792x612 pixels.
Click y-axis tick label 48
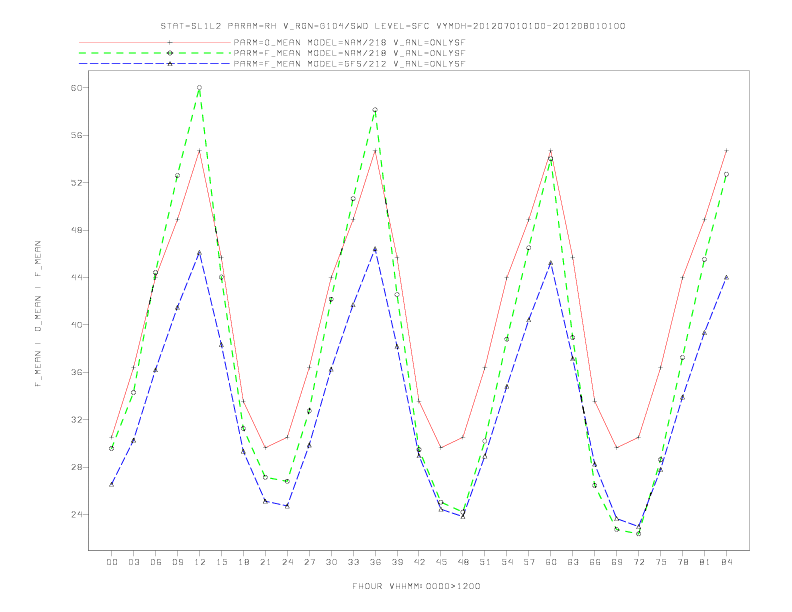(76, 230)
